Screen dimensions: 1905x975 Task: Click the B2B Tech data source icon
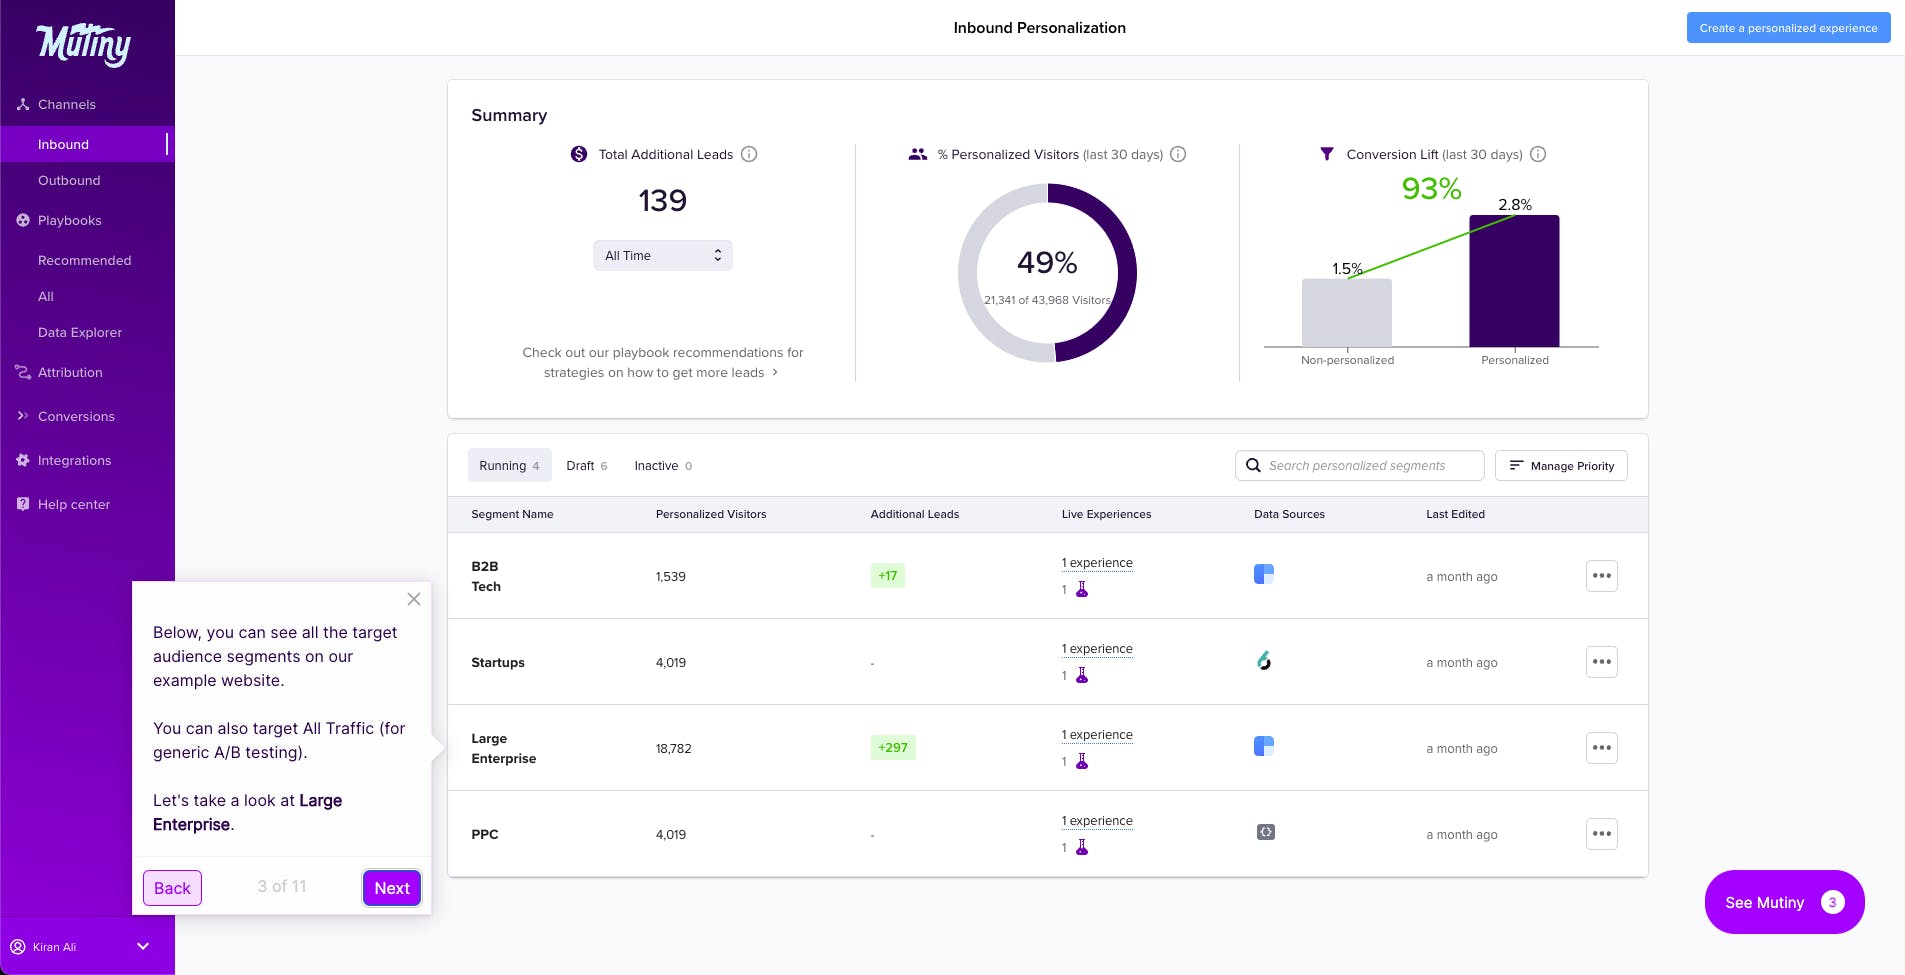tap(1264, 574)
